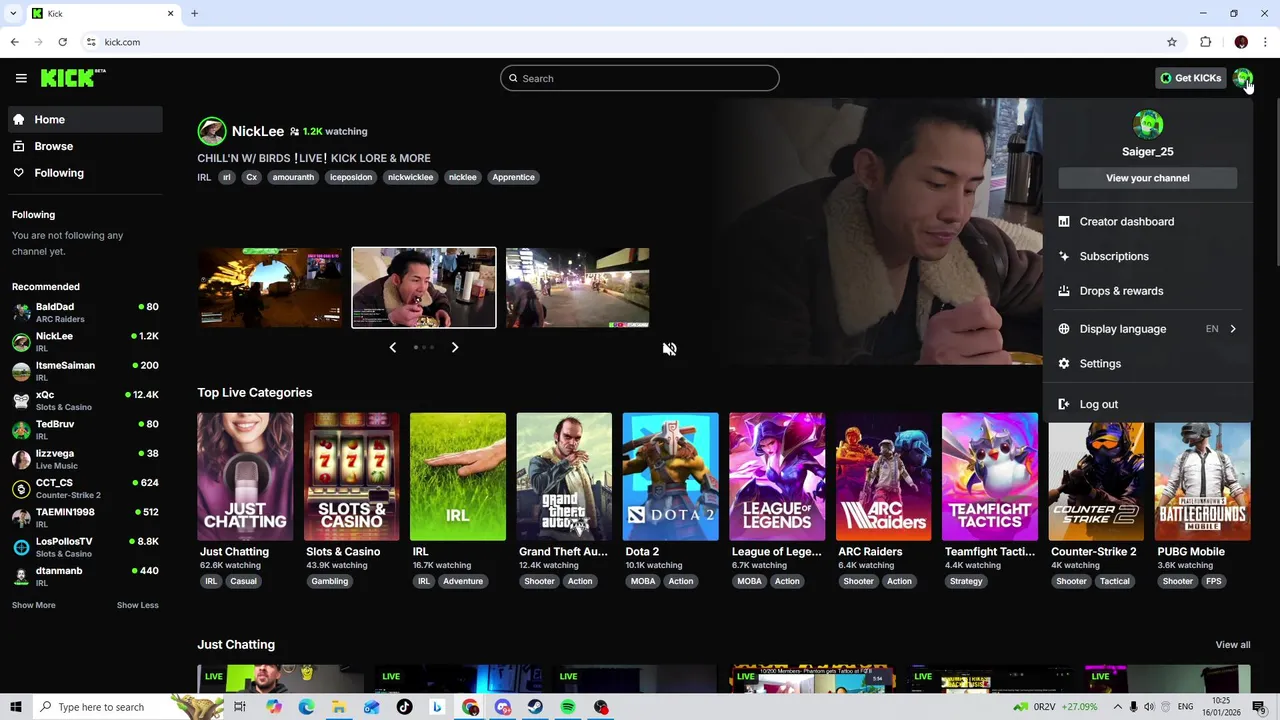Screen dimensions: 1280x720
Task: Open Chrome three-dot menu
Action: coord(1265,42)
